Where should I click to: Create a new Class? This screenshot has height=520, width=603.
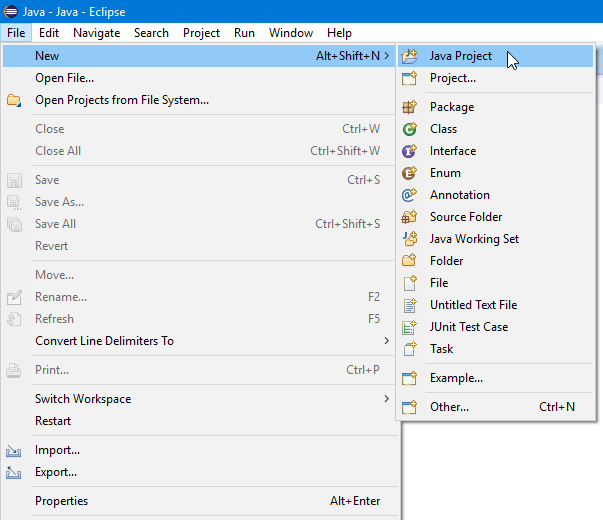tap(495, 129)
